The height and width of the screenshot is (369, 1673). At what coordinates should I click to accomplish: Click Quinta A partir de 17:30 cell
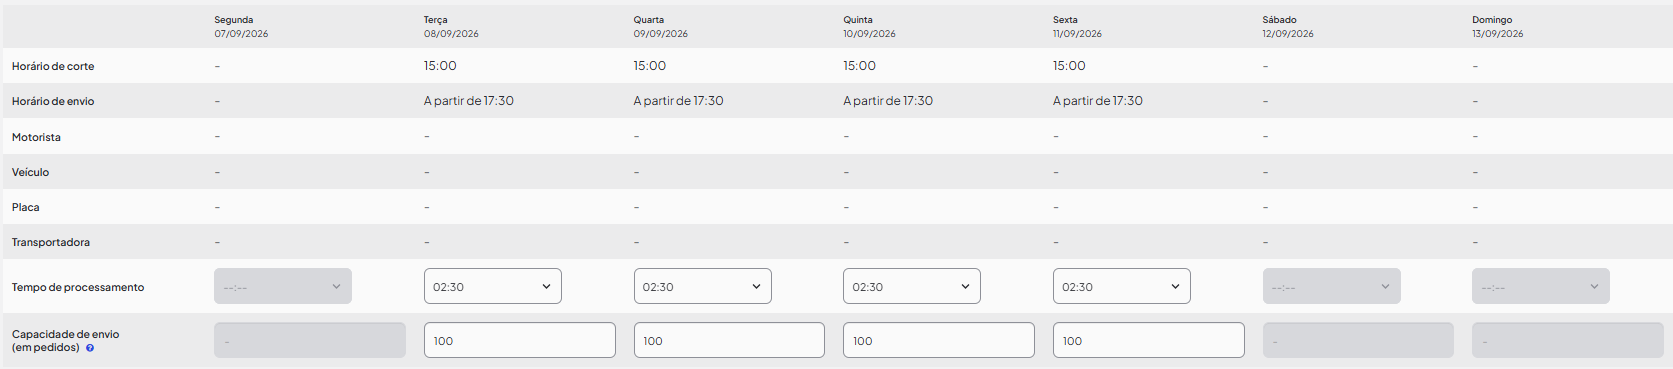pos(888,101)
